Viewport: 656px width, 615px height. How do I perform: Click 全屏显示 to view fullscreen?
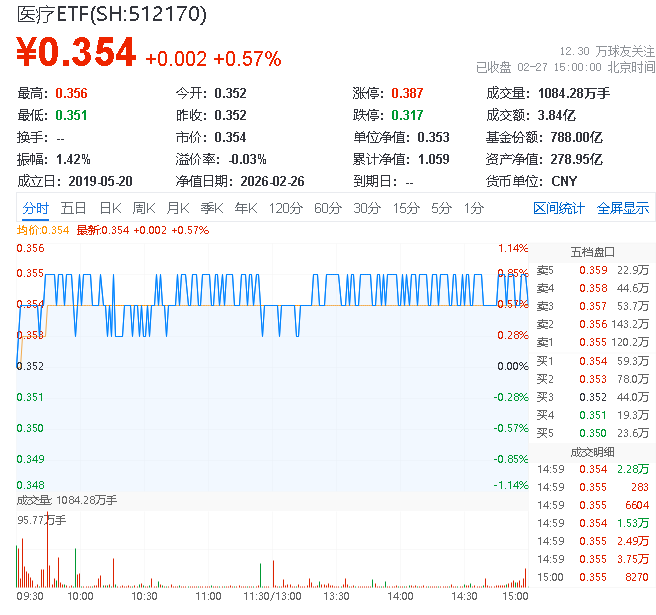coord(623,208)
